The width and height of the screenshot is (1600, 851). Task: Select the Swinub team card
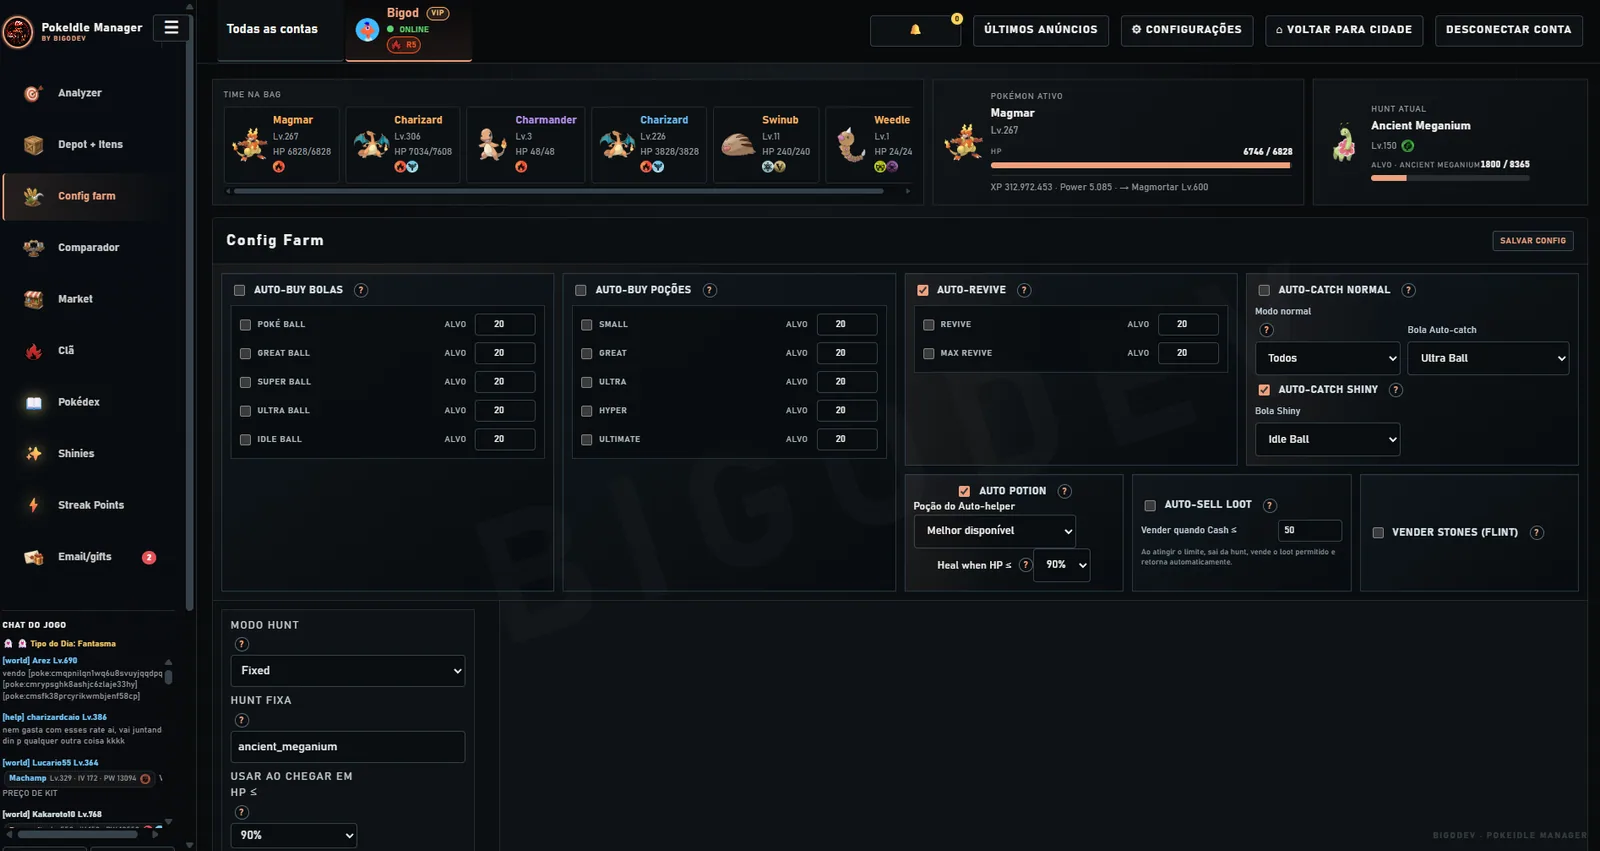point(766,145)
